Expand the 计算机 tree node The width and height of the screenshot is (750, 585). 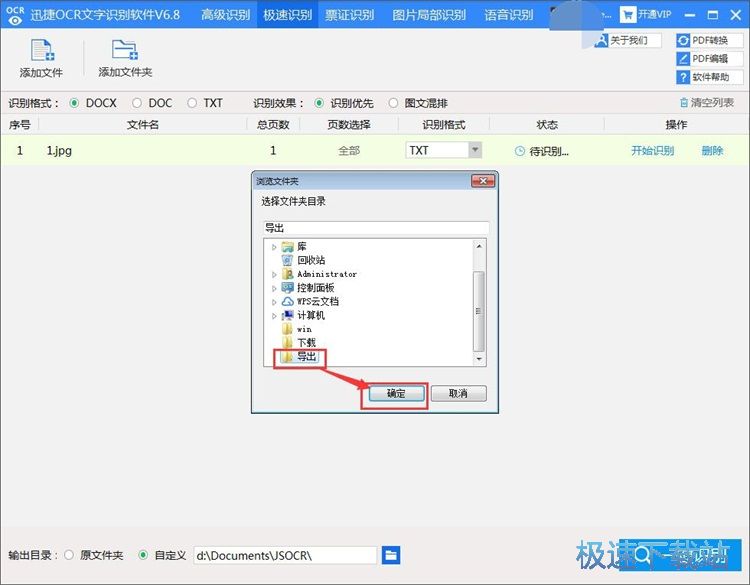pyautogui.click(x=274, y=316)
